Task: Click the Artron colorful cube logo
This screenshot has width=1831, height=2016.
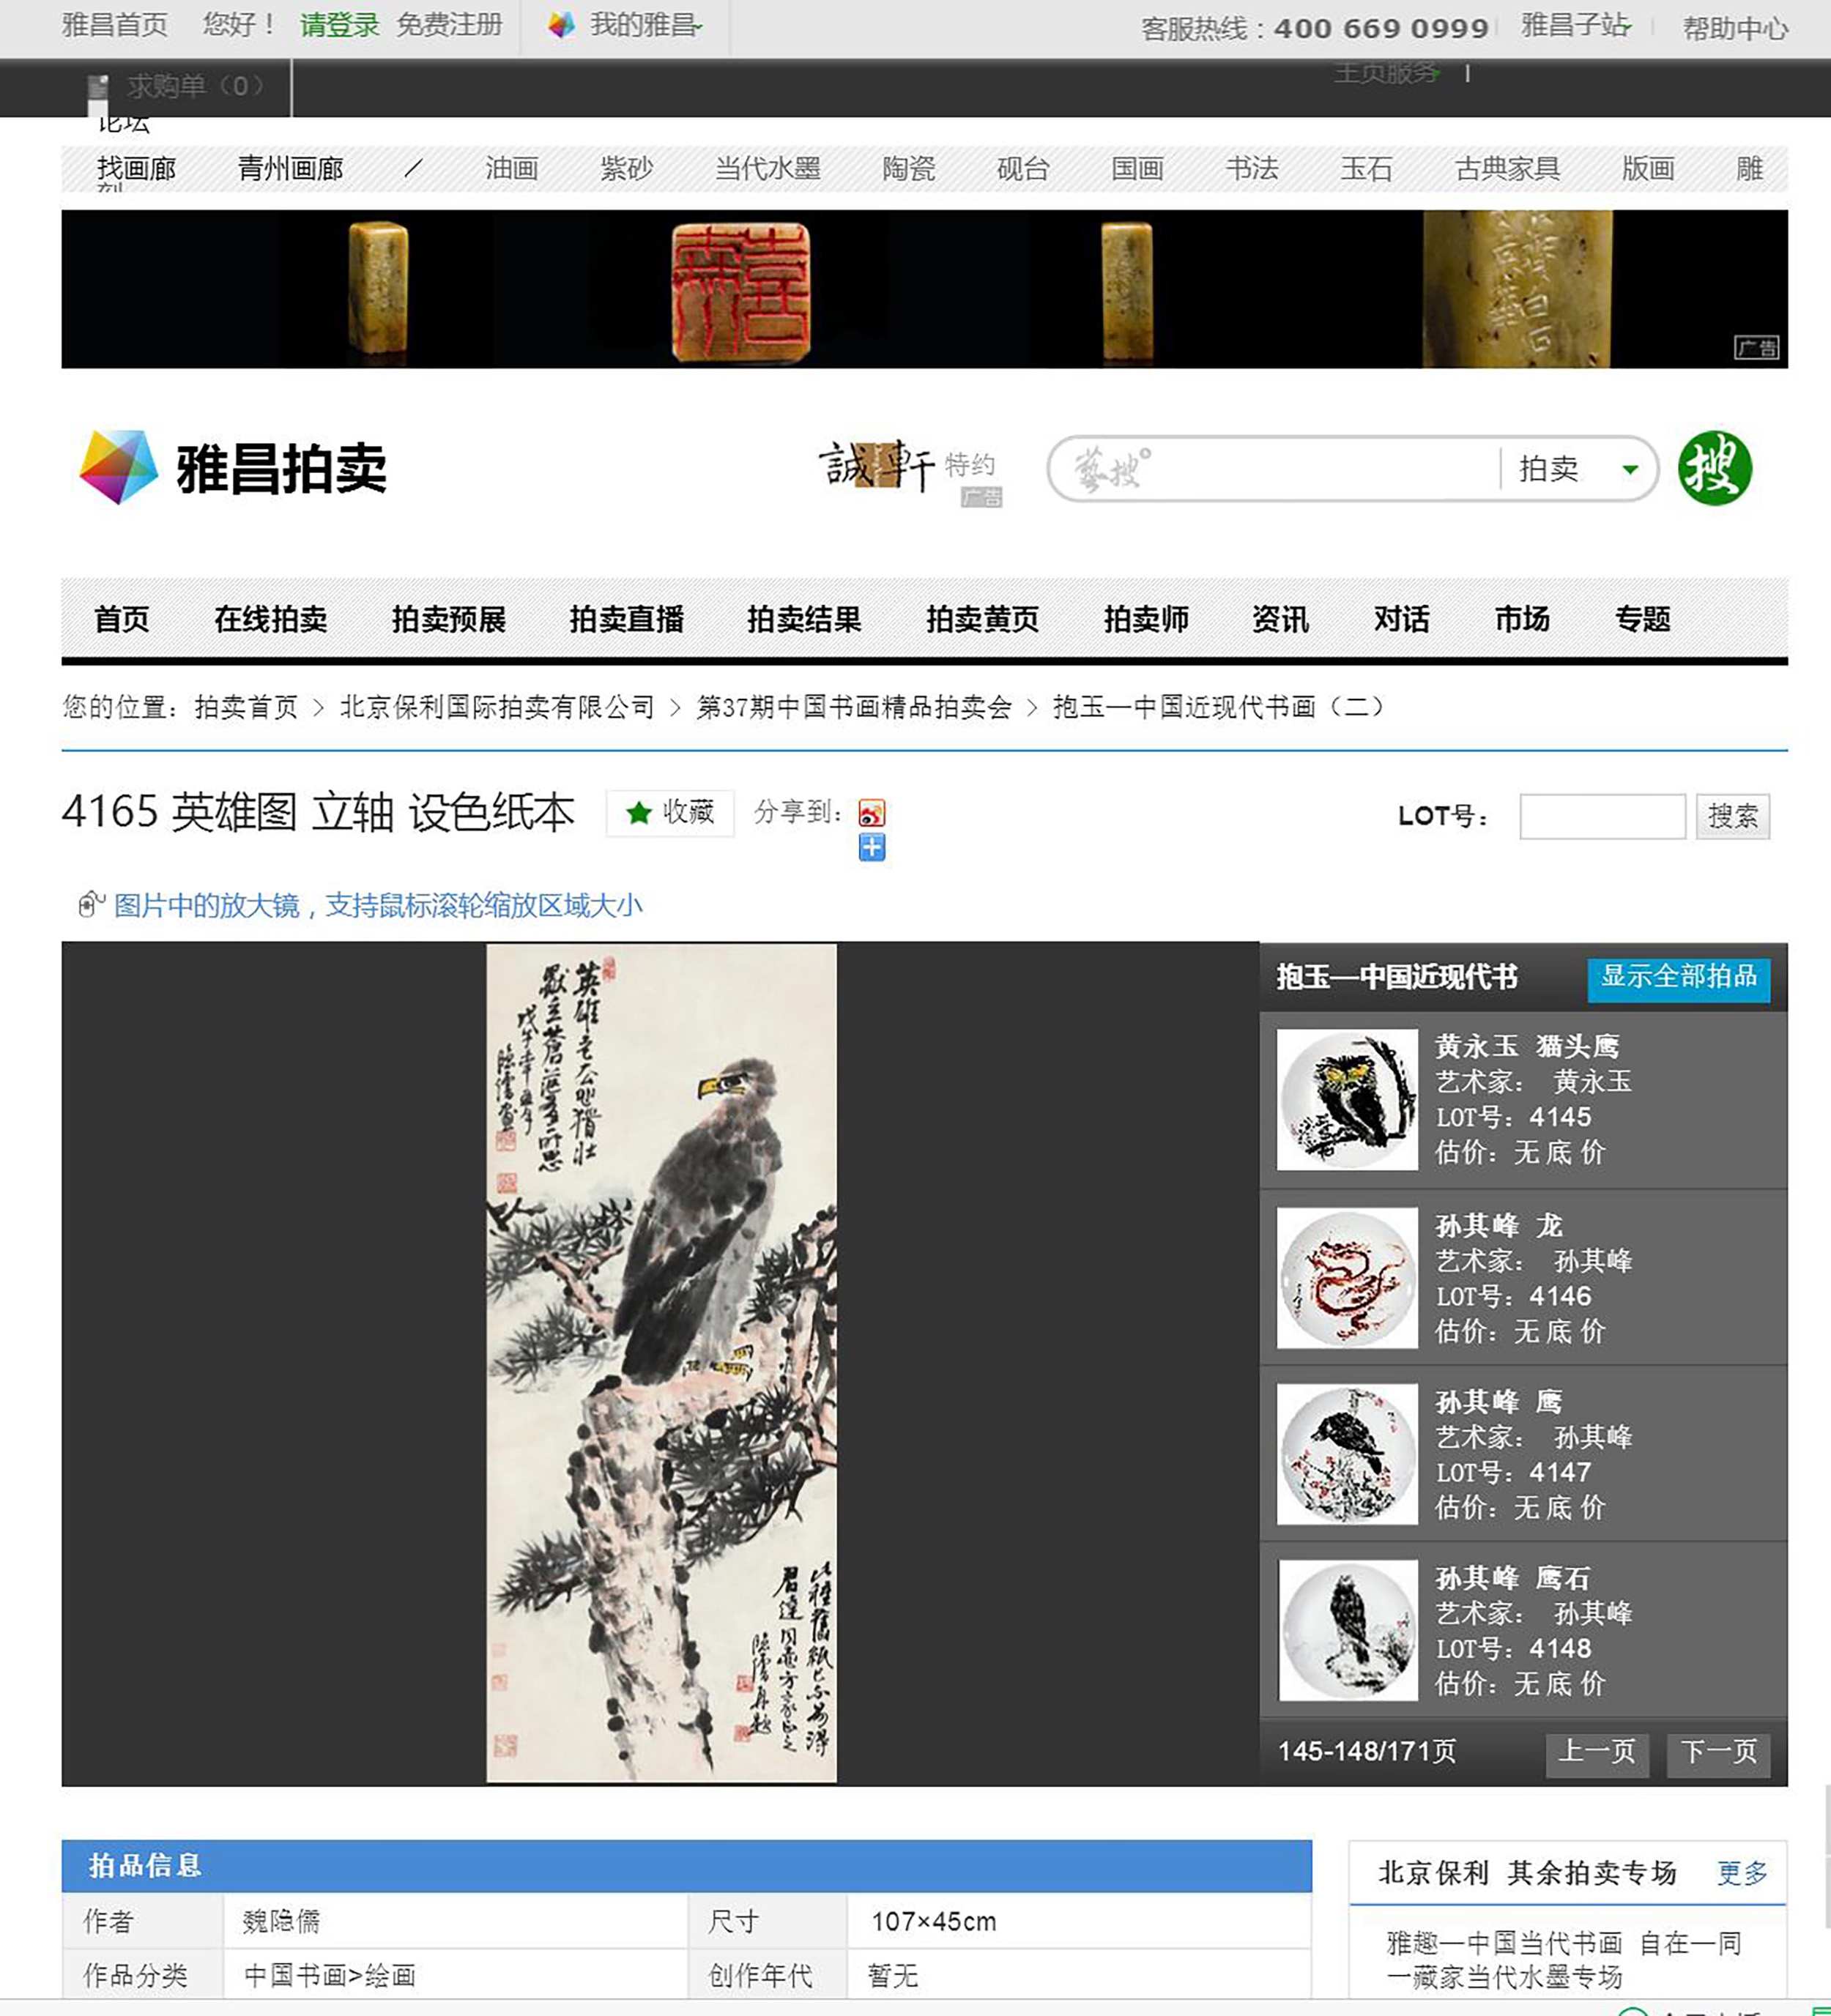Action: (118, 467)
